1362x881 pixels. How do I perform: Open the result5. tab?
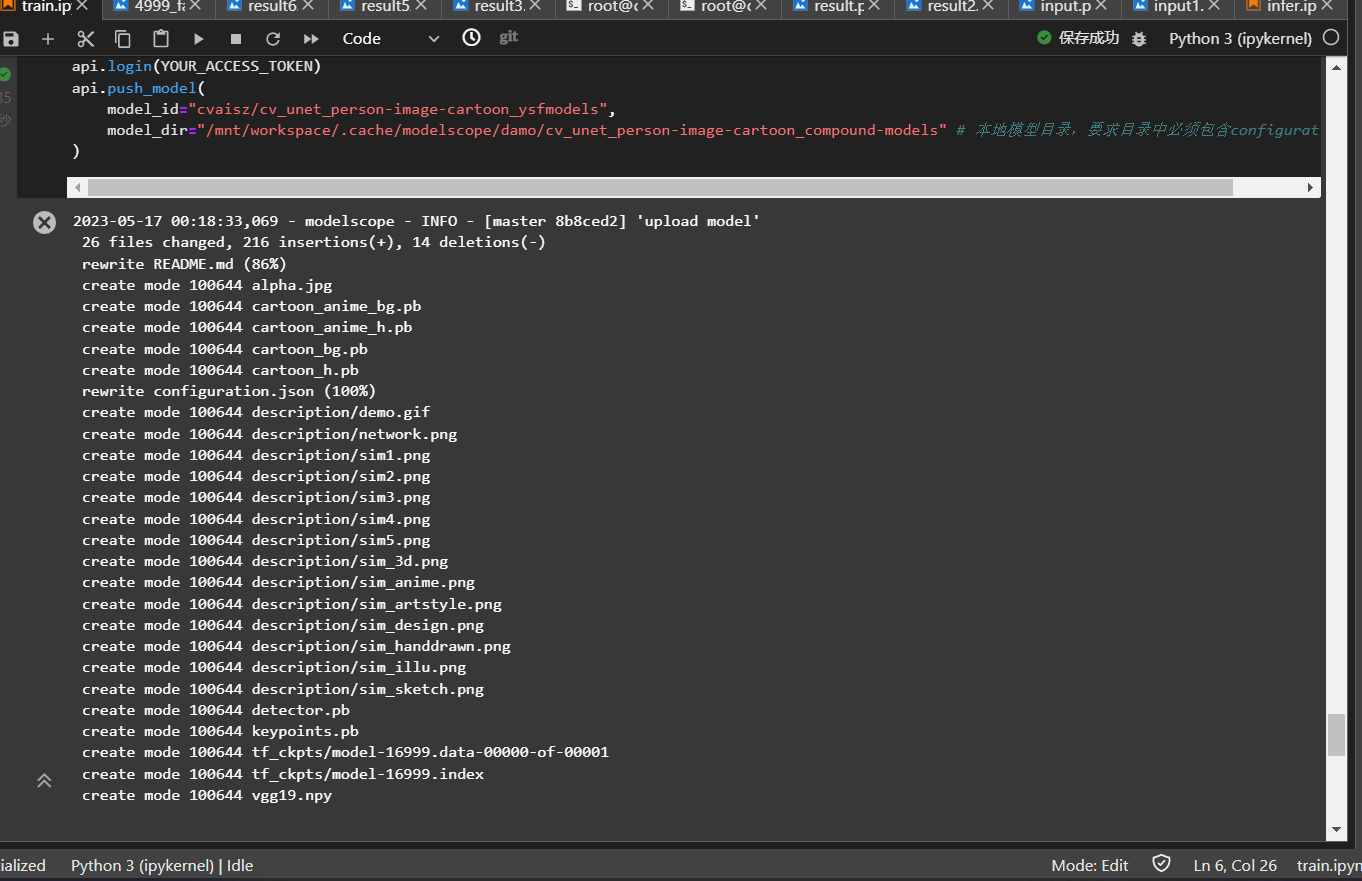(x=385, y=7)
